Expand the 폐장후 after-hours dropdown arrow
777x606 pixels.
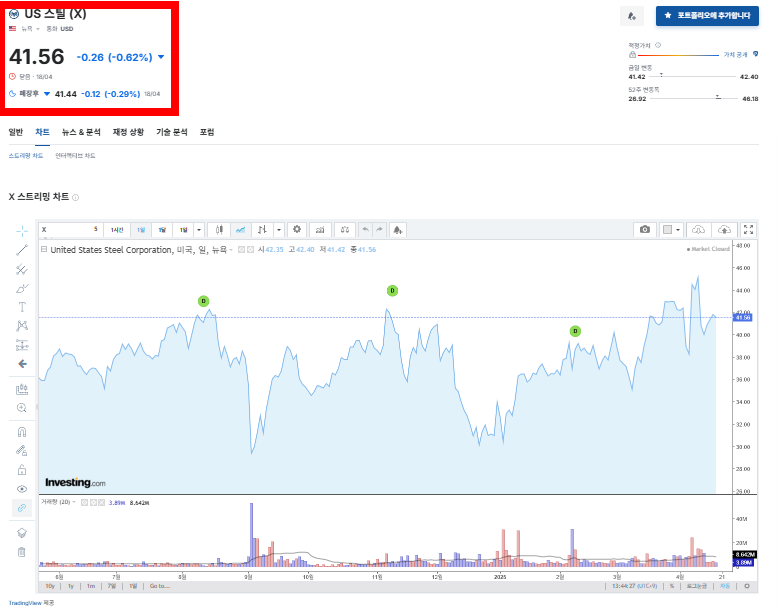[47, 94]
